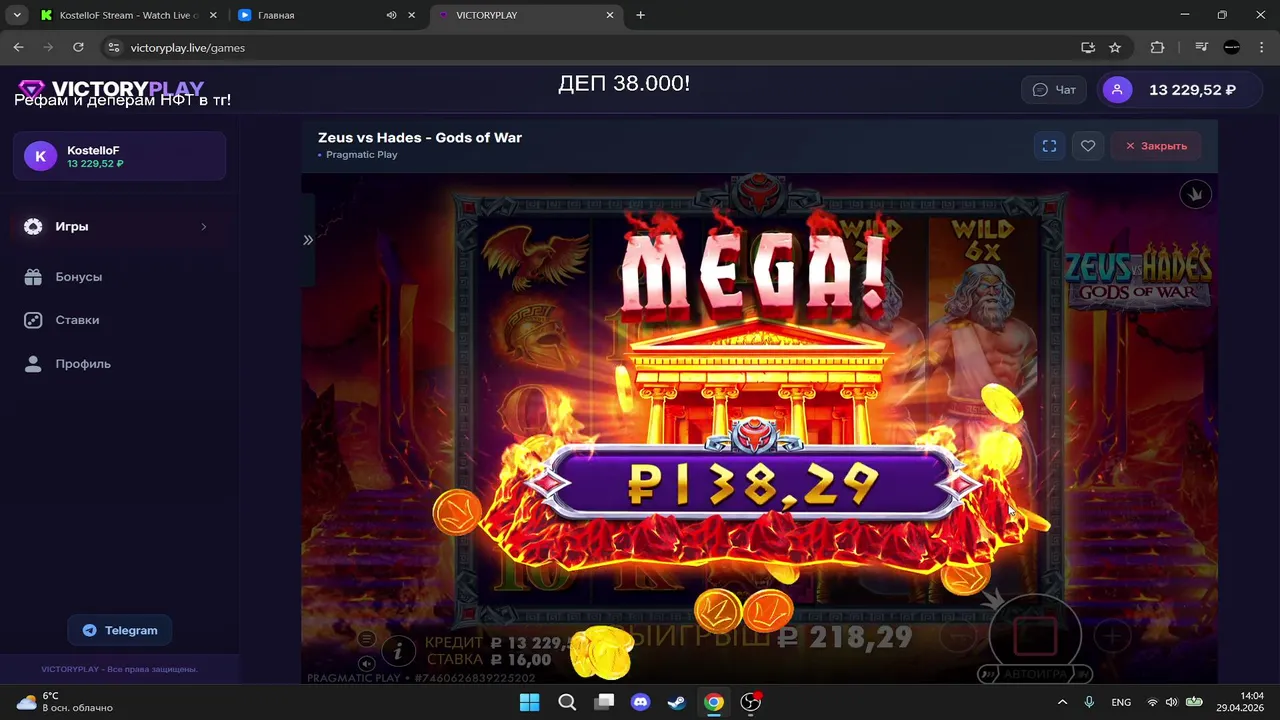The width and height of the screenshot is (1280, 720).
Task: Click the corner logo icon on game
Action: click(1195, 194)
